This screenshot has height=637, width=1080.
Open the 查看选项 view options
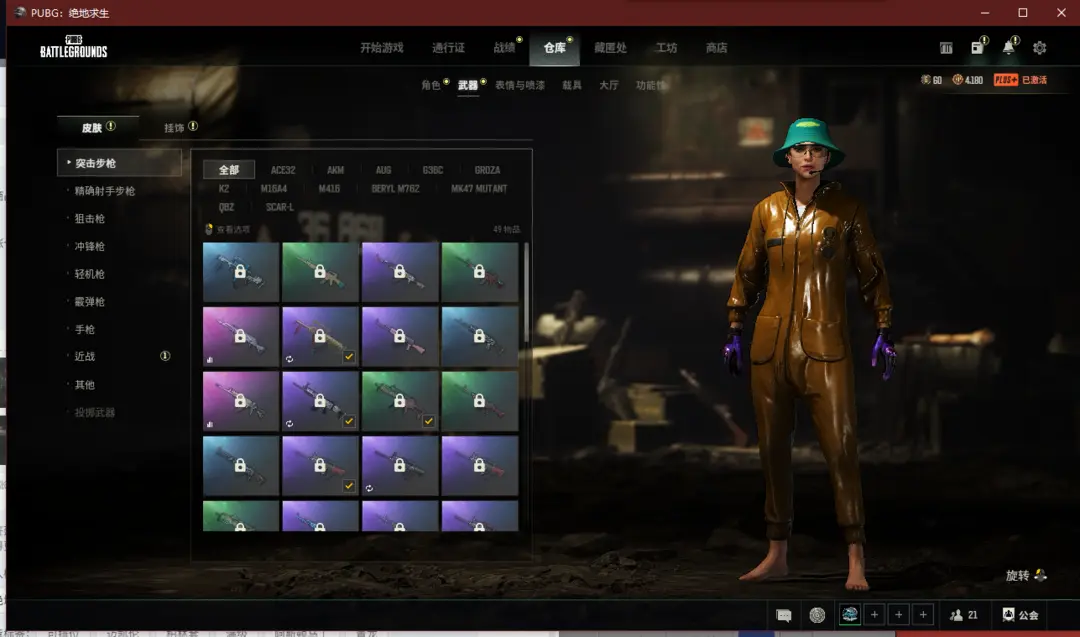click(x=228, y=229)
